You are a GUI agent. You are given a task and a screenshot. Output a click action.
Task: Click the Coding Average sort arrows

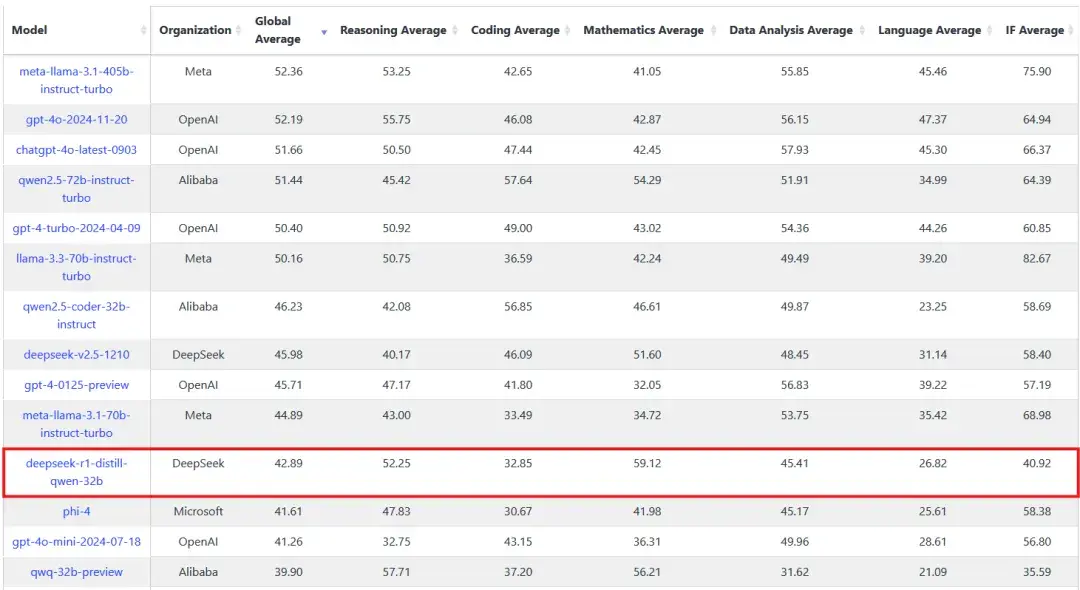click(567, 31)
